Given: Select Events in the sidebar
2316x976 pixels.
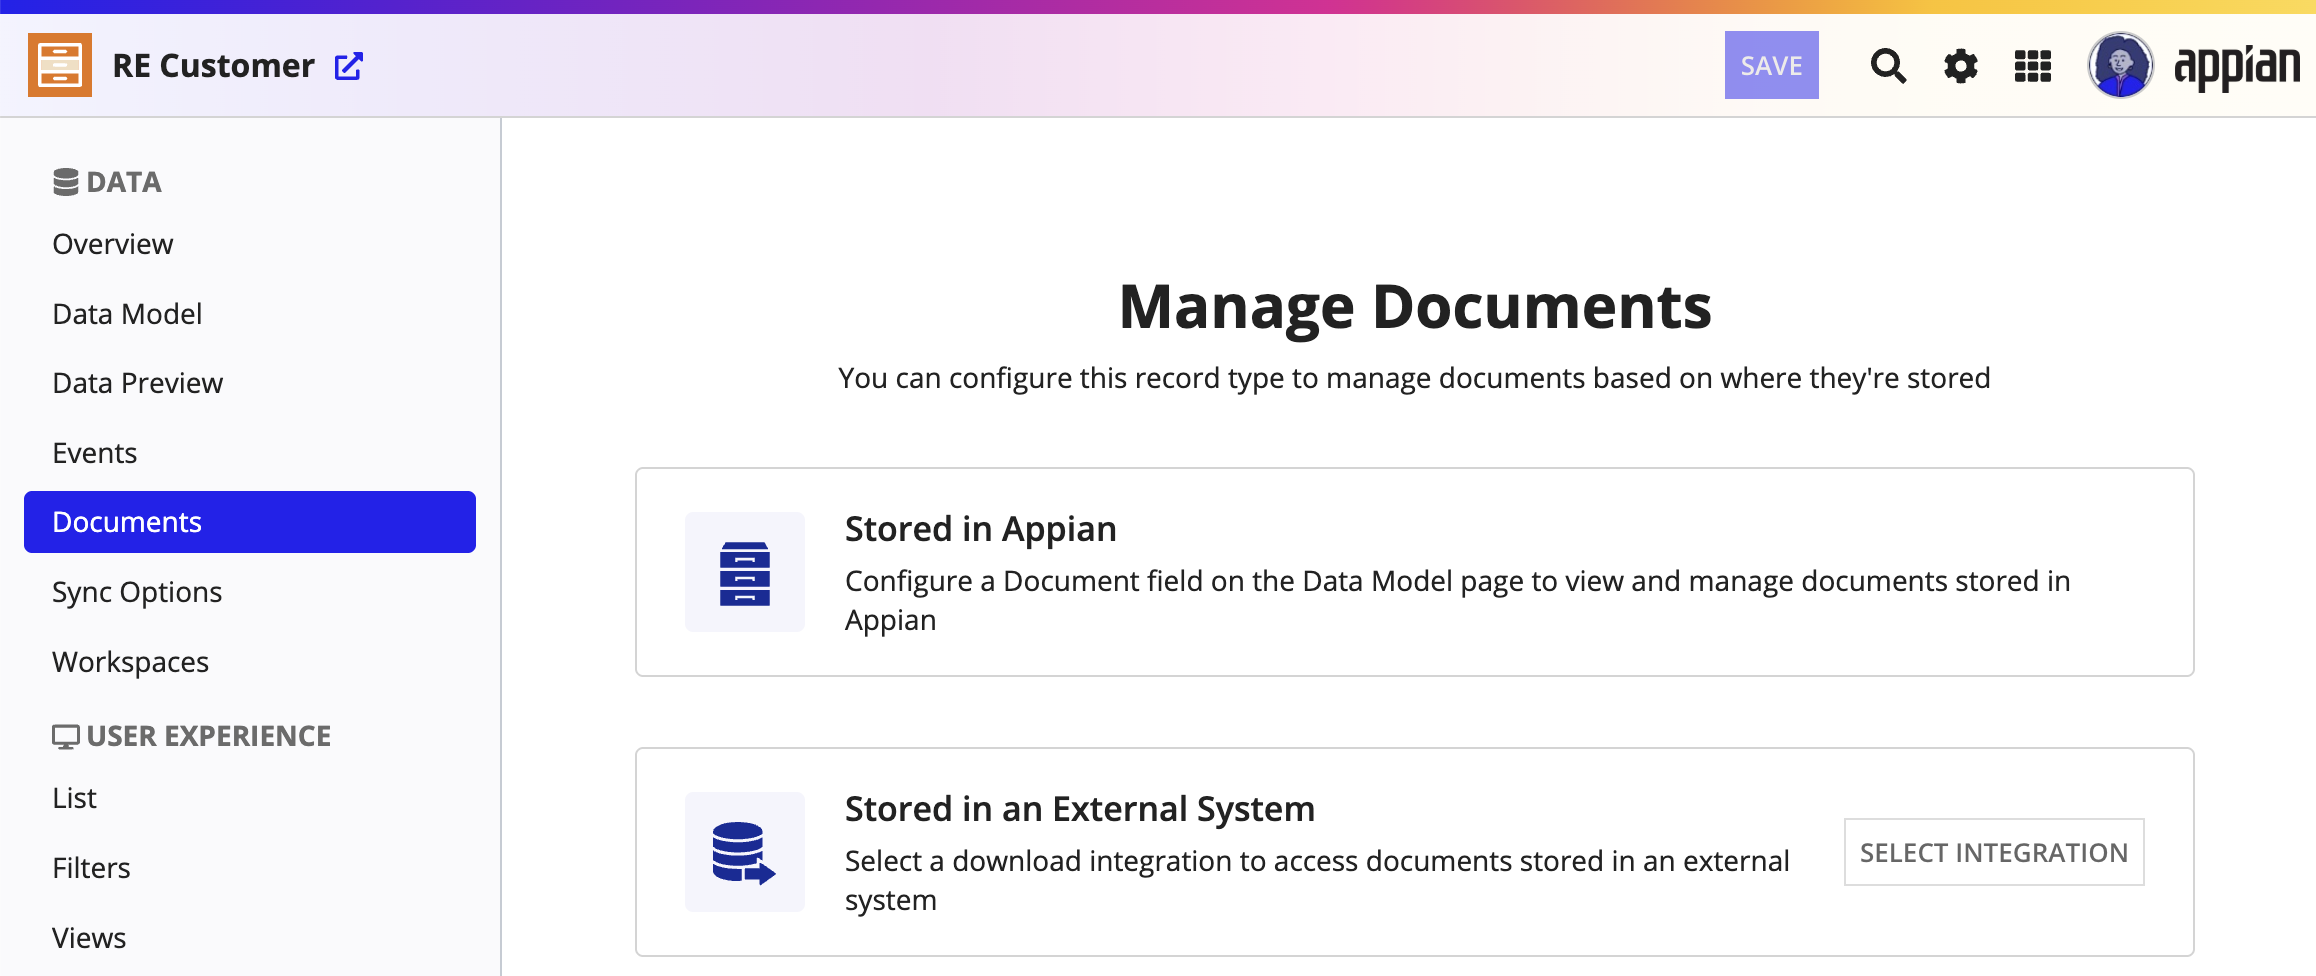Looking at the screenshot, I should (95, 453).
